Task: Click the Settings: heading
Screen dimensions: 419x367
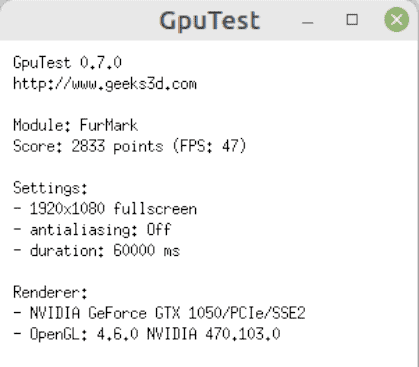Action: [50, 188]
